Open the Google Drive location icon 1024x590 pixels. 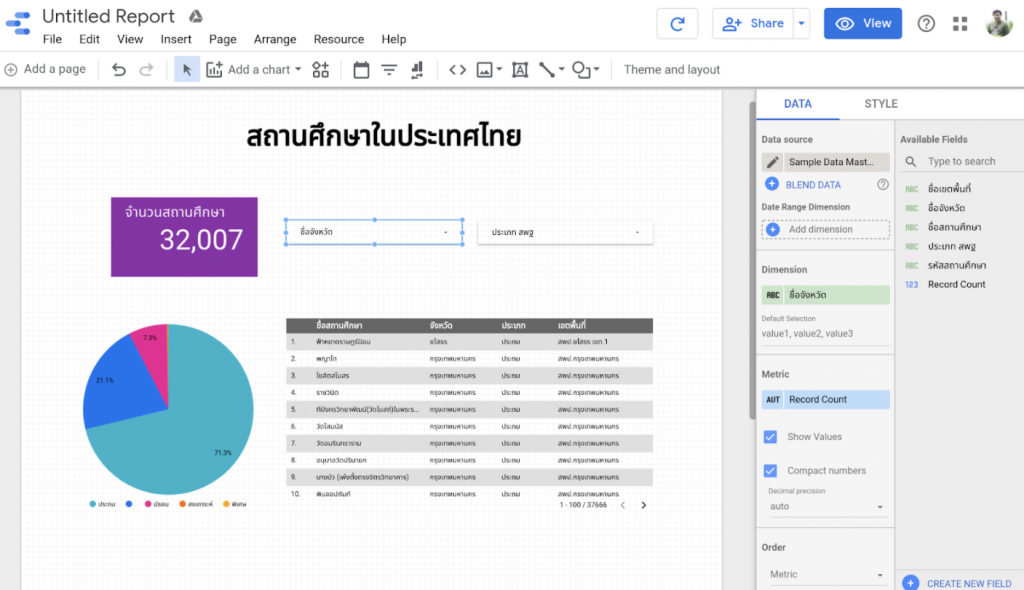tap(195, 16)
